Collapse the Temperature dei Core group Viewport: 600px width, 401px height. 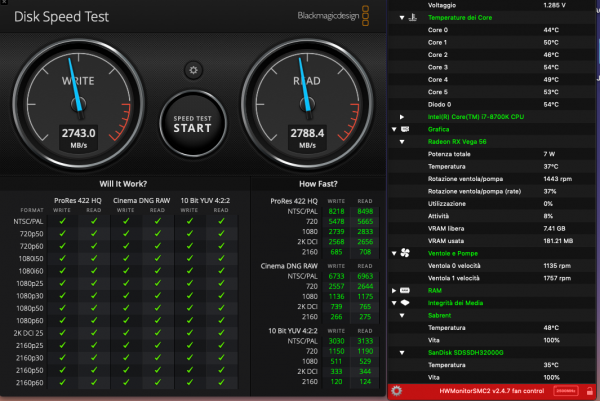click(x=402, y=18)
